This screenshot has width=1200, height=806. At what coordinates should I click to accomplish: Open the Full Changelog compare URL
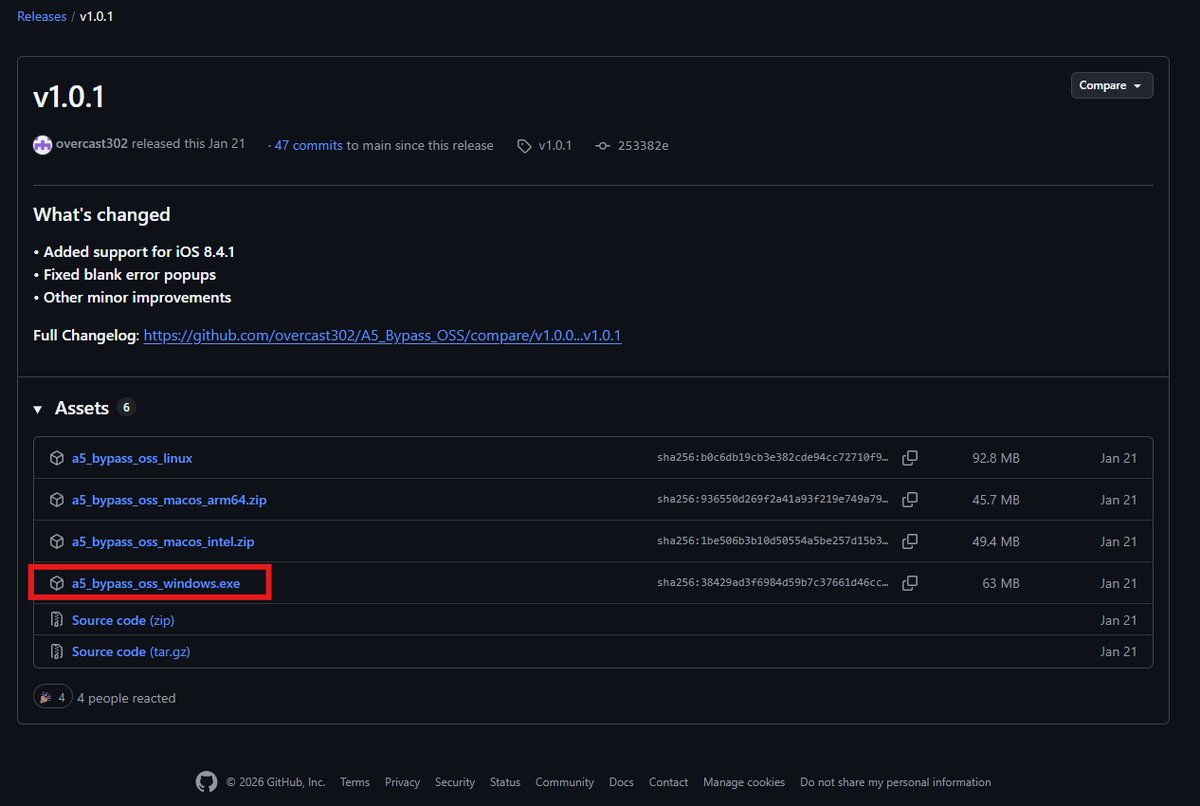coord(382,336)
